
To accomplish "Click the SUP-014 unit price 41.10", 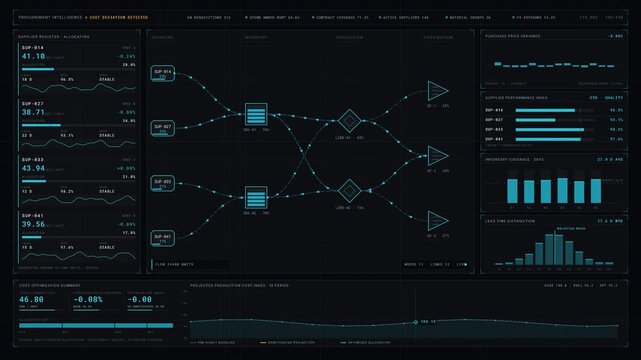I will click(x=34, y=56).
